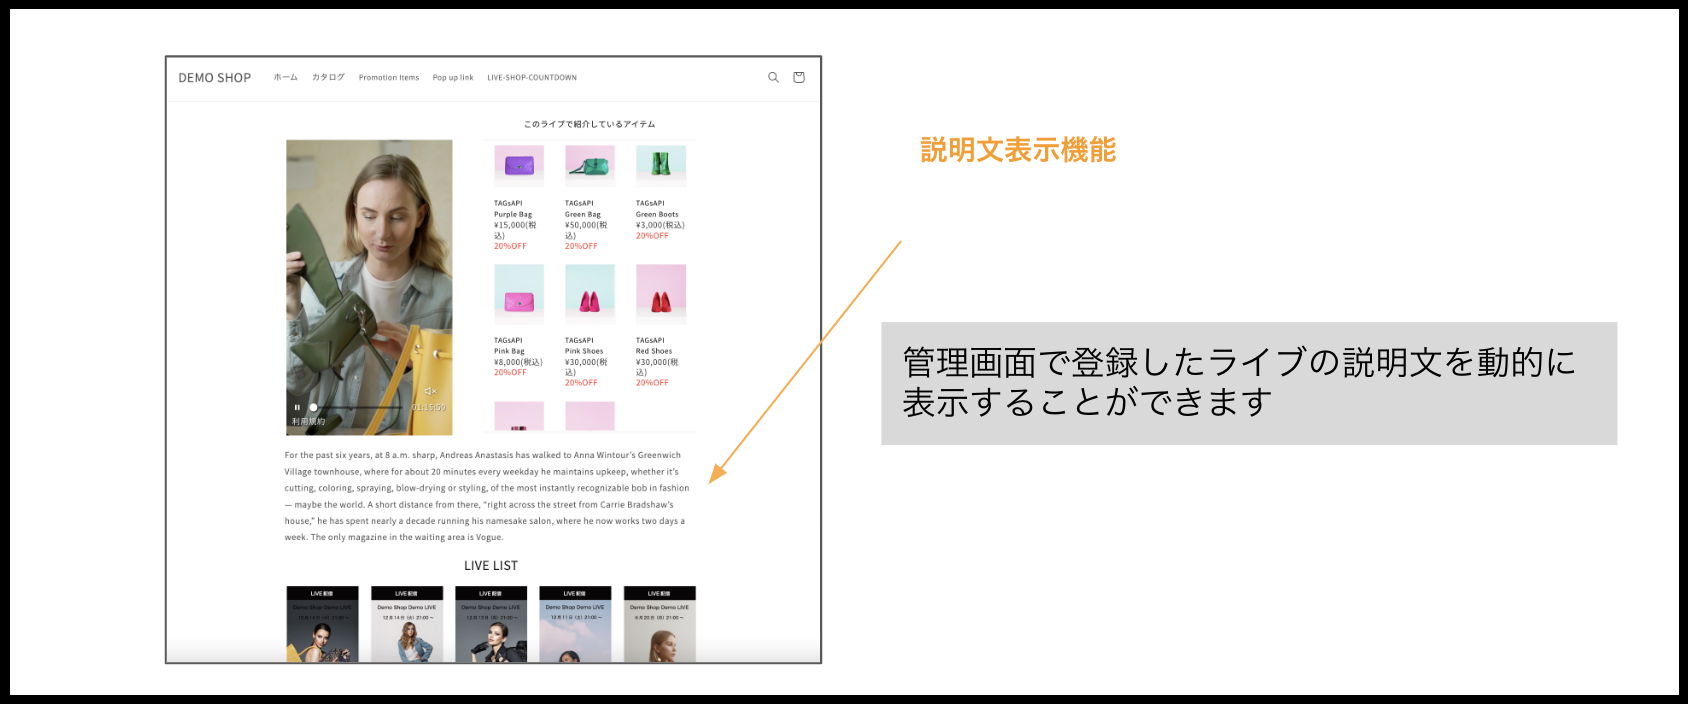Image resolution: width=1688 pixels, height=704 pixels.
Task: Select the Green Bag product image
Action: point(590,165)
